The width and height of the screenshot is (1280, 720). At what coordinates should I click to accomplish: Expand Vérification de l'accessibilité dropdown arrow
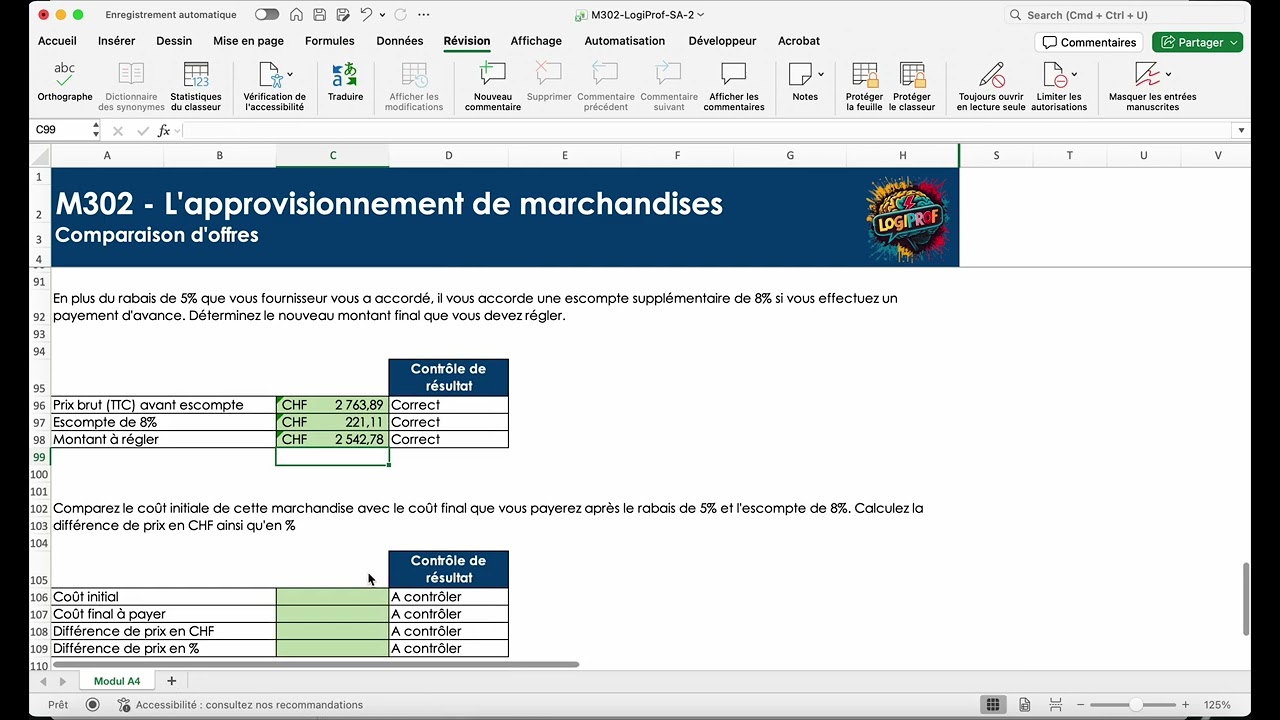290,74
